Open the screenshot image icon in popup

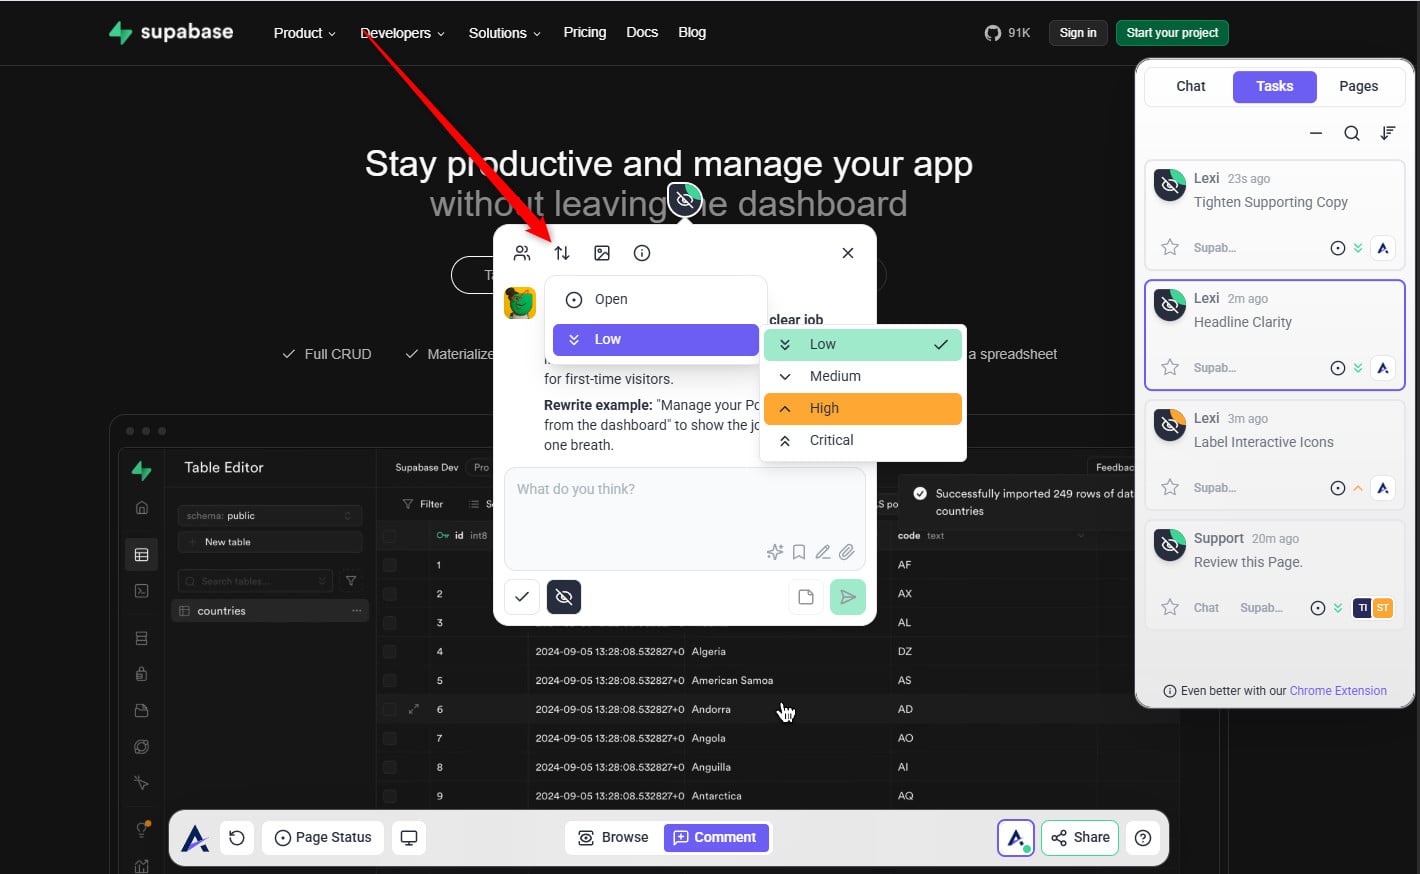[602, 253]
